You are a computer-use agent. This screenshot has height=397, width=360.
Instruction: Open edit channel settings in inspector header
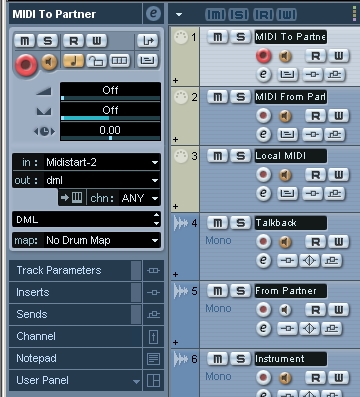pos(153,13)
